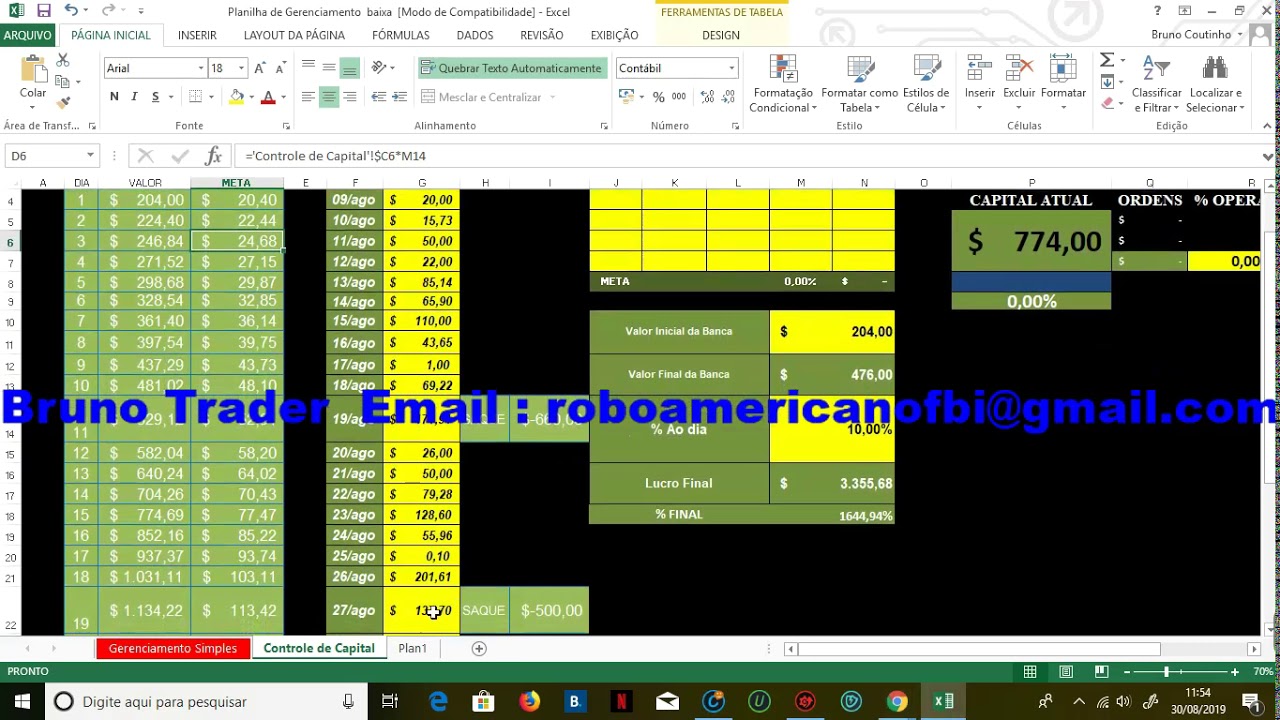Click the Excluir cells button
Viewport: 1280px width, 720px height.
coord(1019,85)
